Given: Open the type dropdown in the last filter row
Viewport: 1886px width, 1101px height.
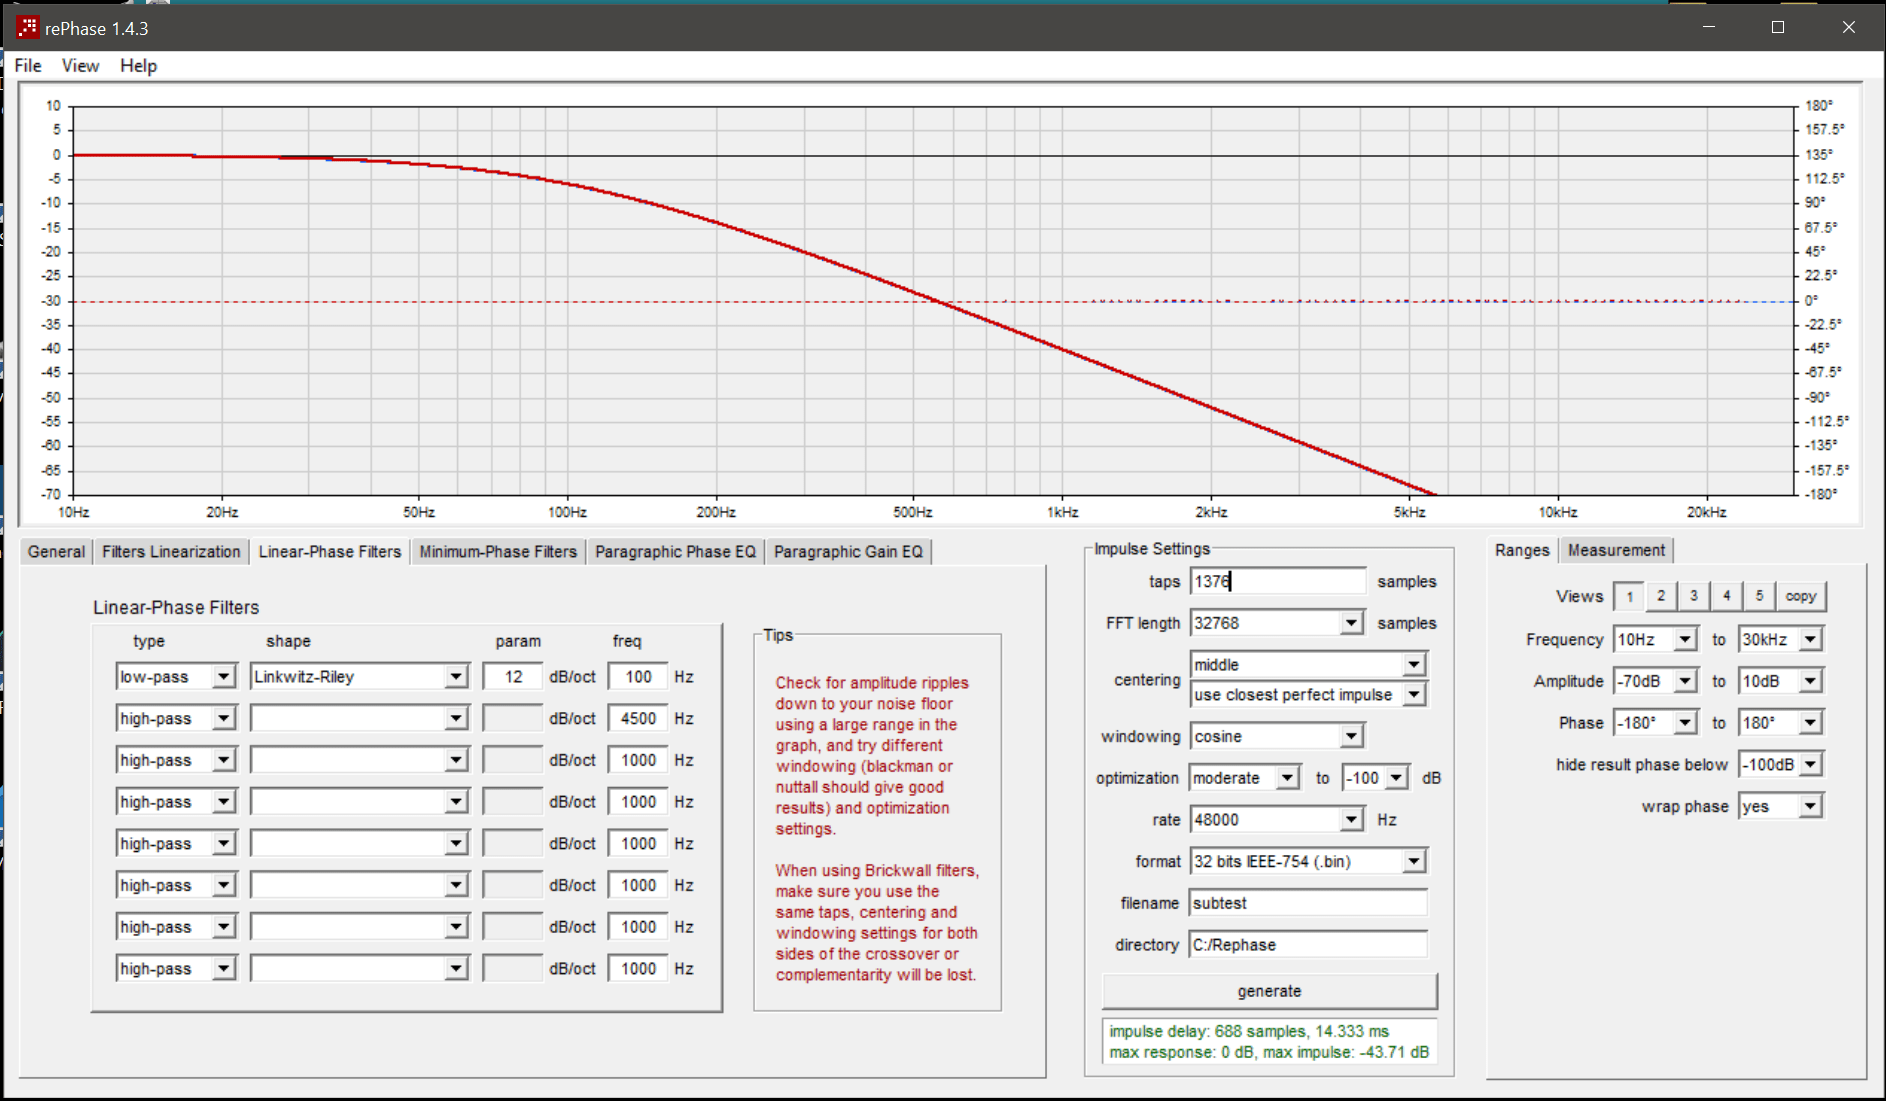Looking at the screenshot, I should click(224, 969).
